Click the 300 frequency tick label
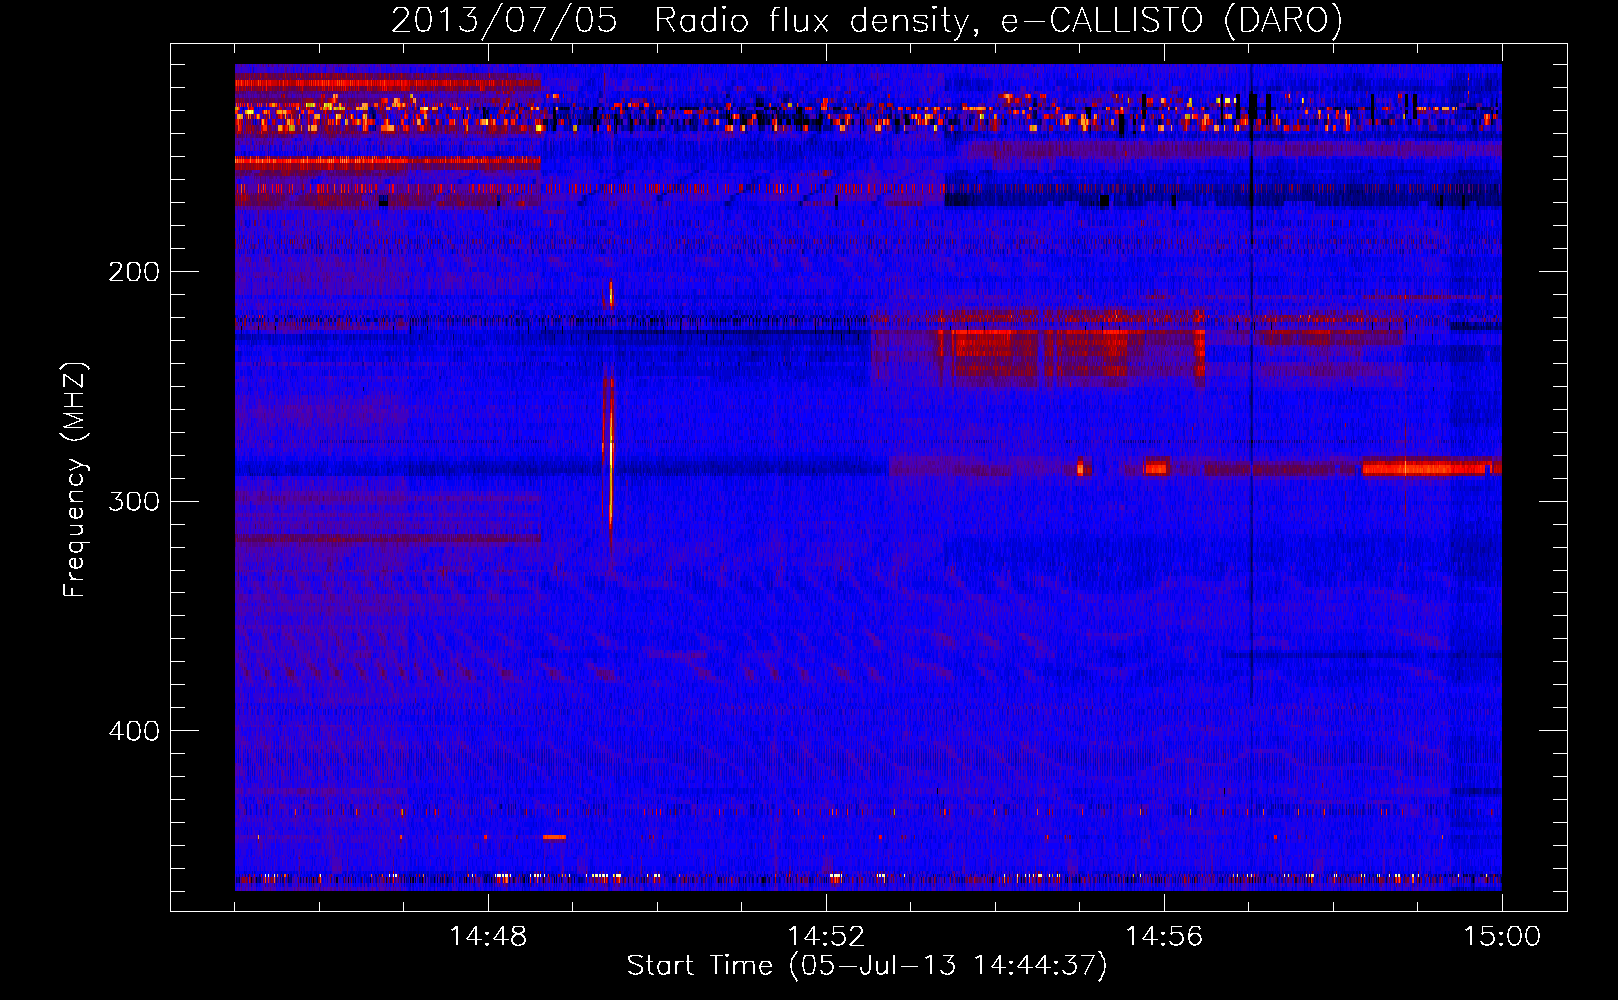 pyautogui.click(x=134, y=501)
